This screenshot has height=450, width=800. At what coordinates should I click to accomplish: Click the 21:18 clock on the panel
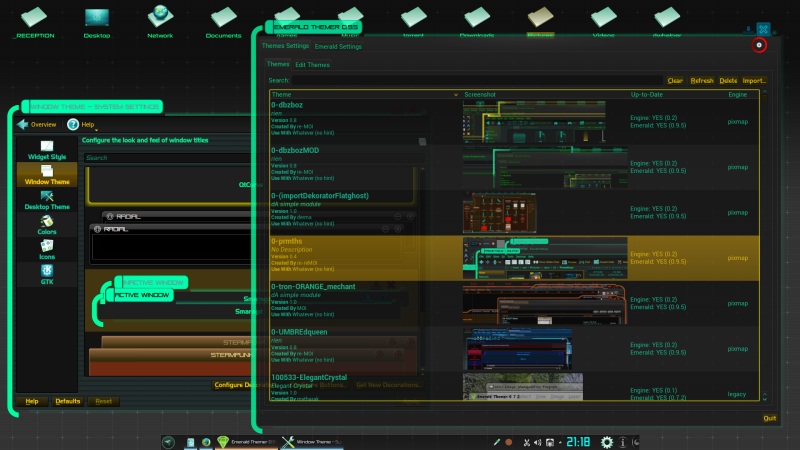tap(578, 442)
